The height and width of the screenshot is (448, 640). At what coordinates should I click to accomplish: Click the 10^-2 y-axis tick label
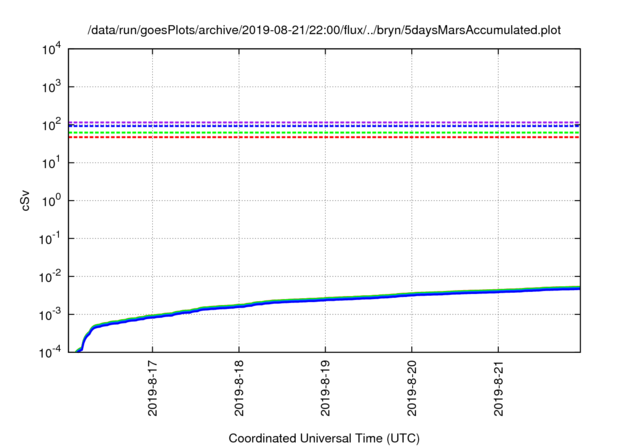coord(50,277)
